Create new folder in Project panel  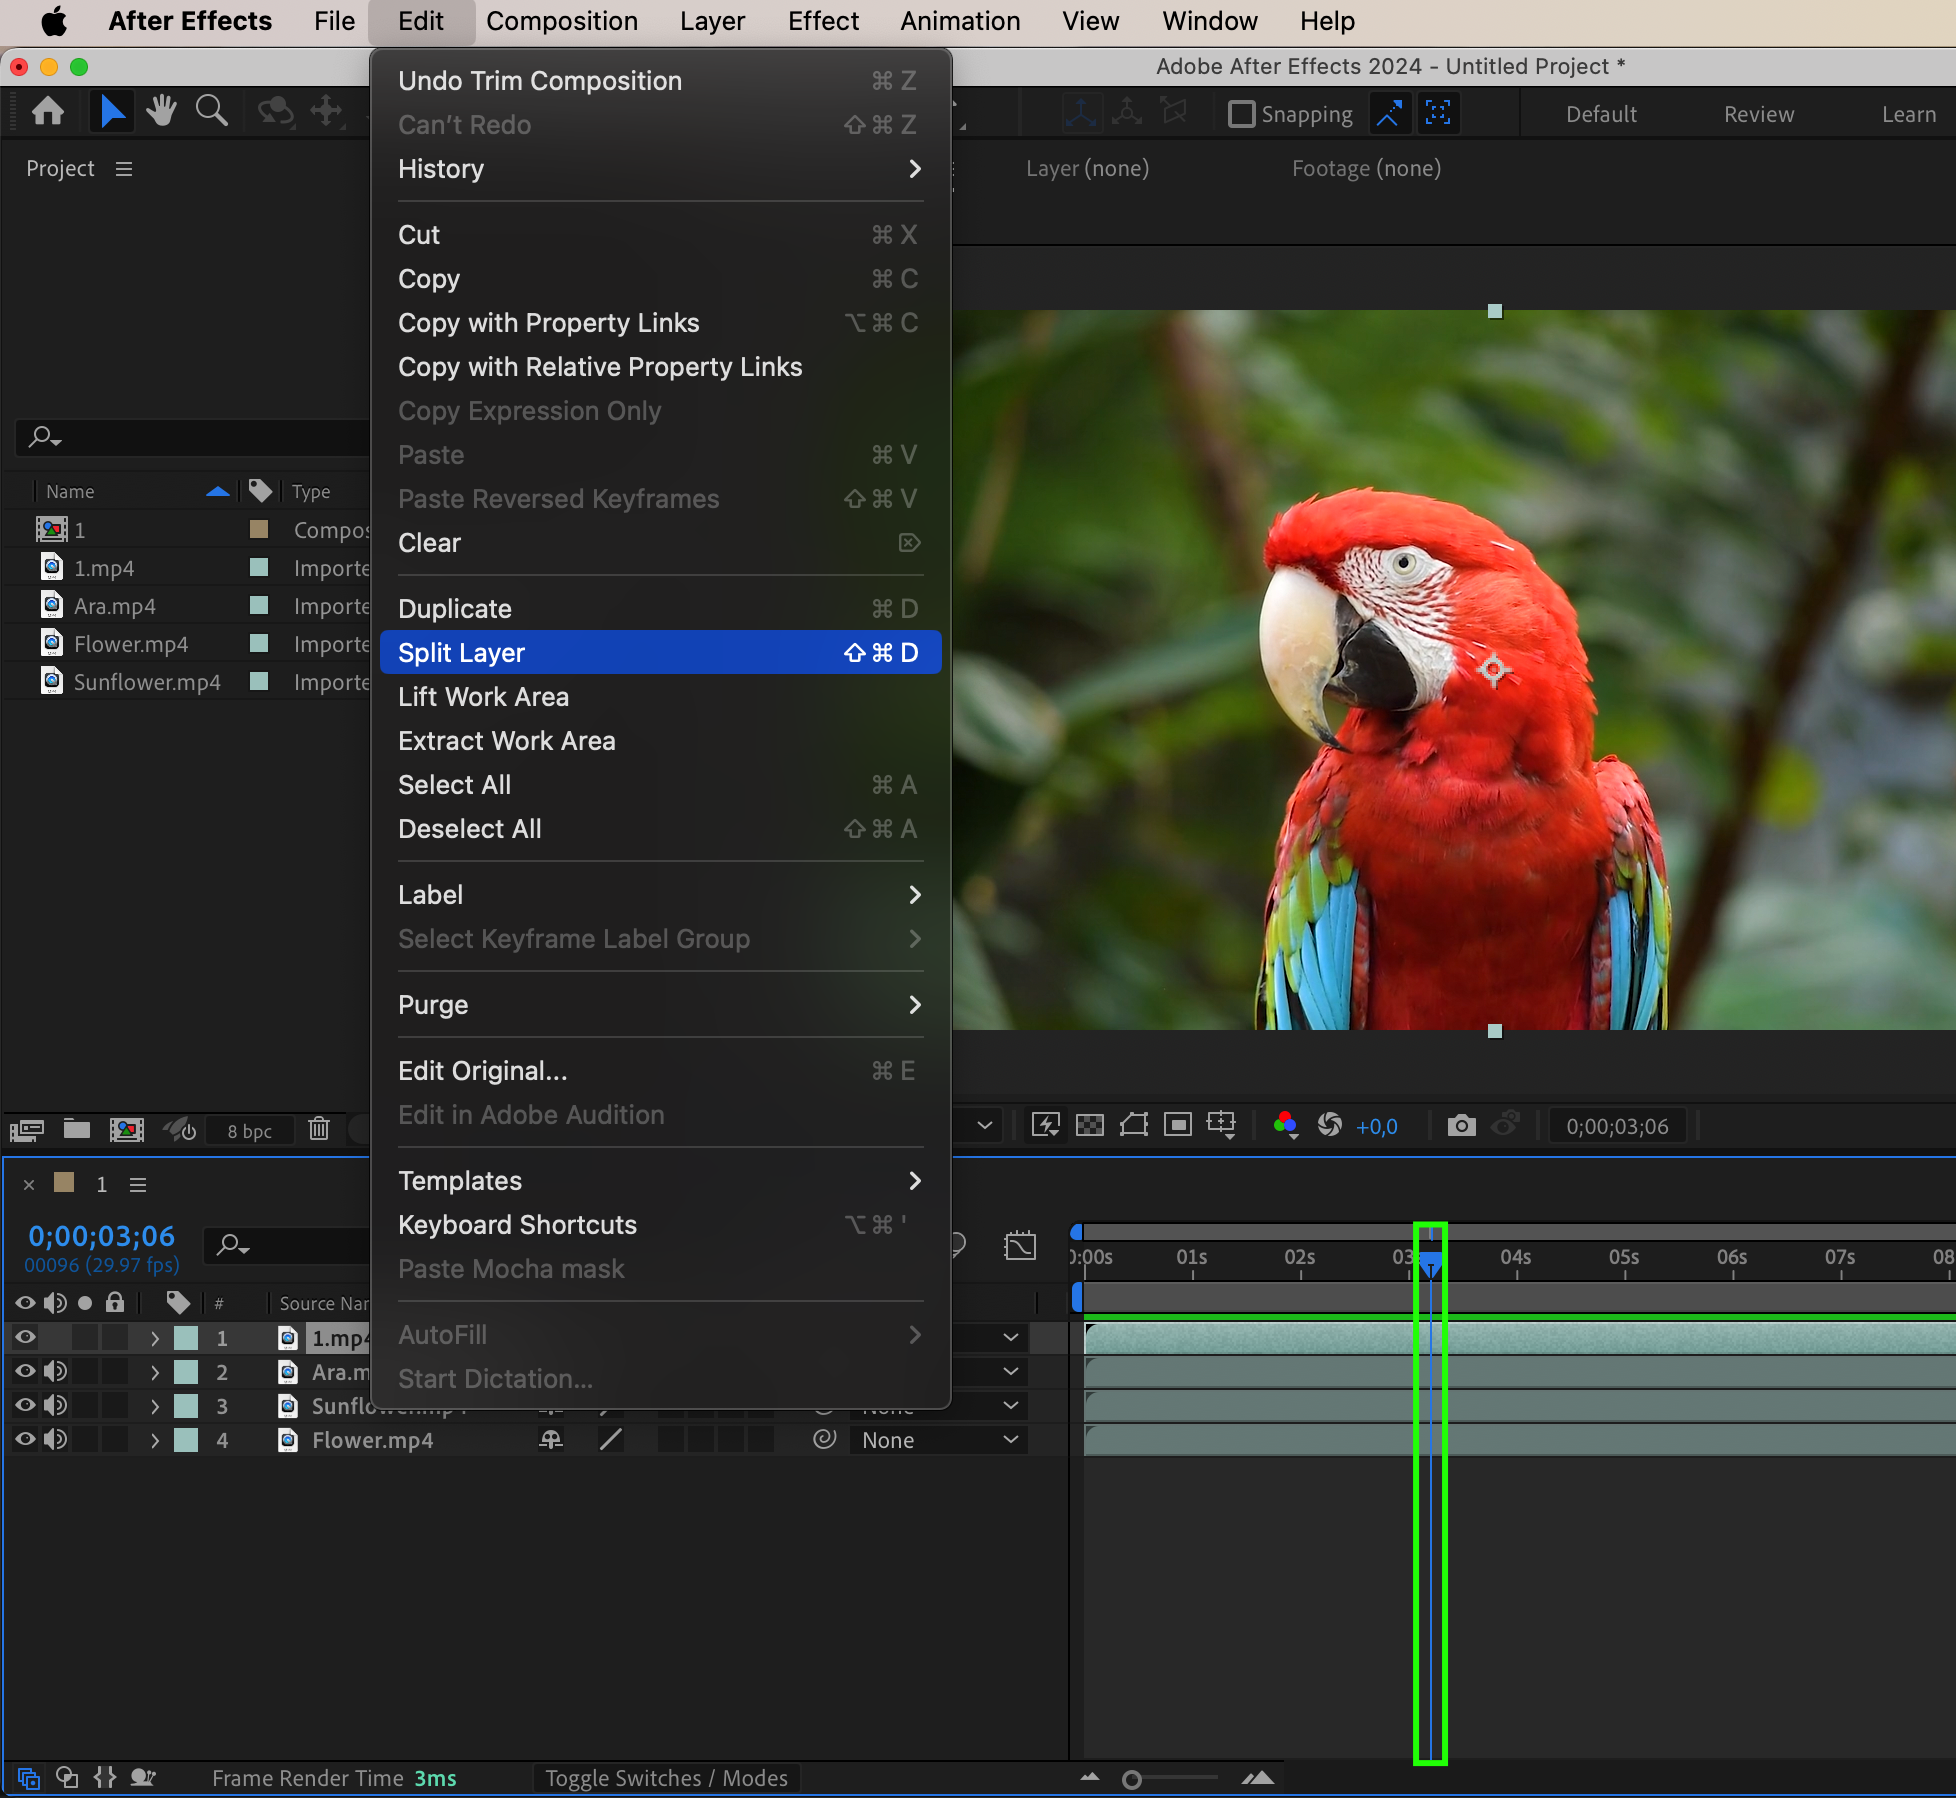click(x=77, y=1129)
